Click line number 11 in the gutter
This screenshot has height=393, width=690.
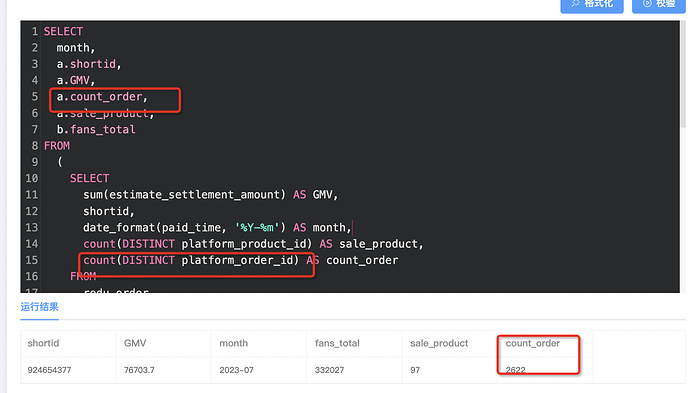click(32, 195)
